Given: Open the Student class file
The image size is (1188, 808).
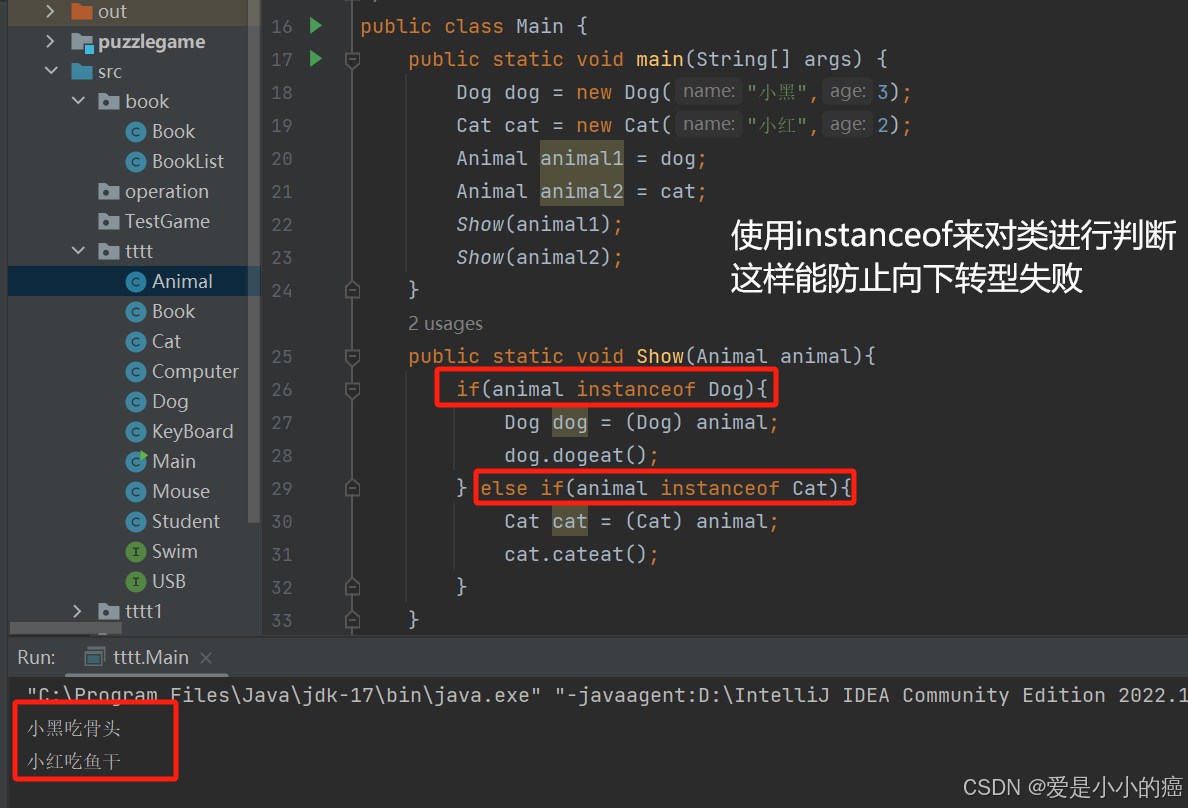Looking at the screenshot, I should pos(186,521).
